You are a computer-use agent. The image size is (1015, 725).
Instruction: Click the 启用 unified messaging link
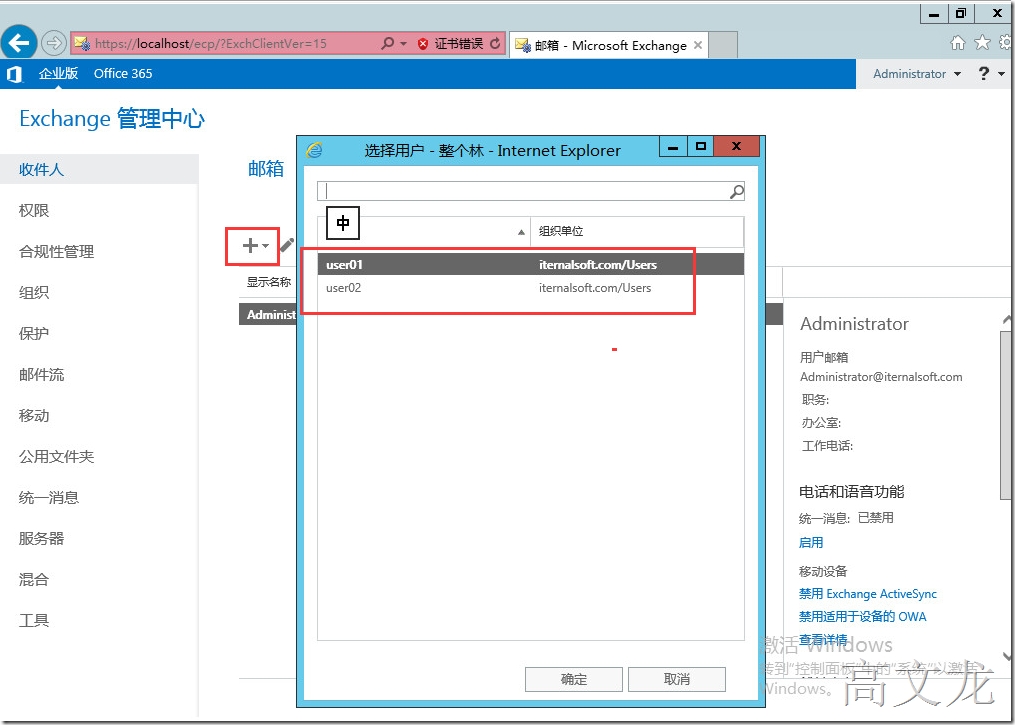[x=811, y=542]
